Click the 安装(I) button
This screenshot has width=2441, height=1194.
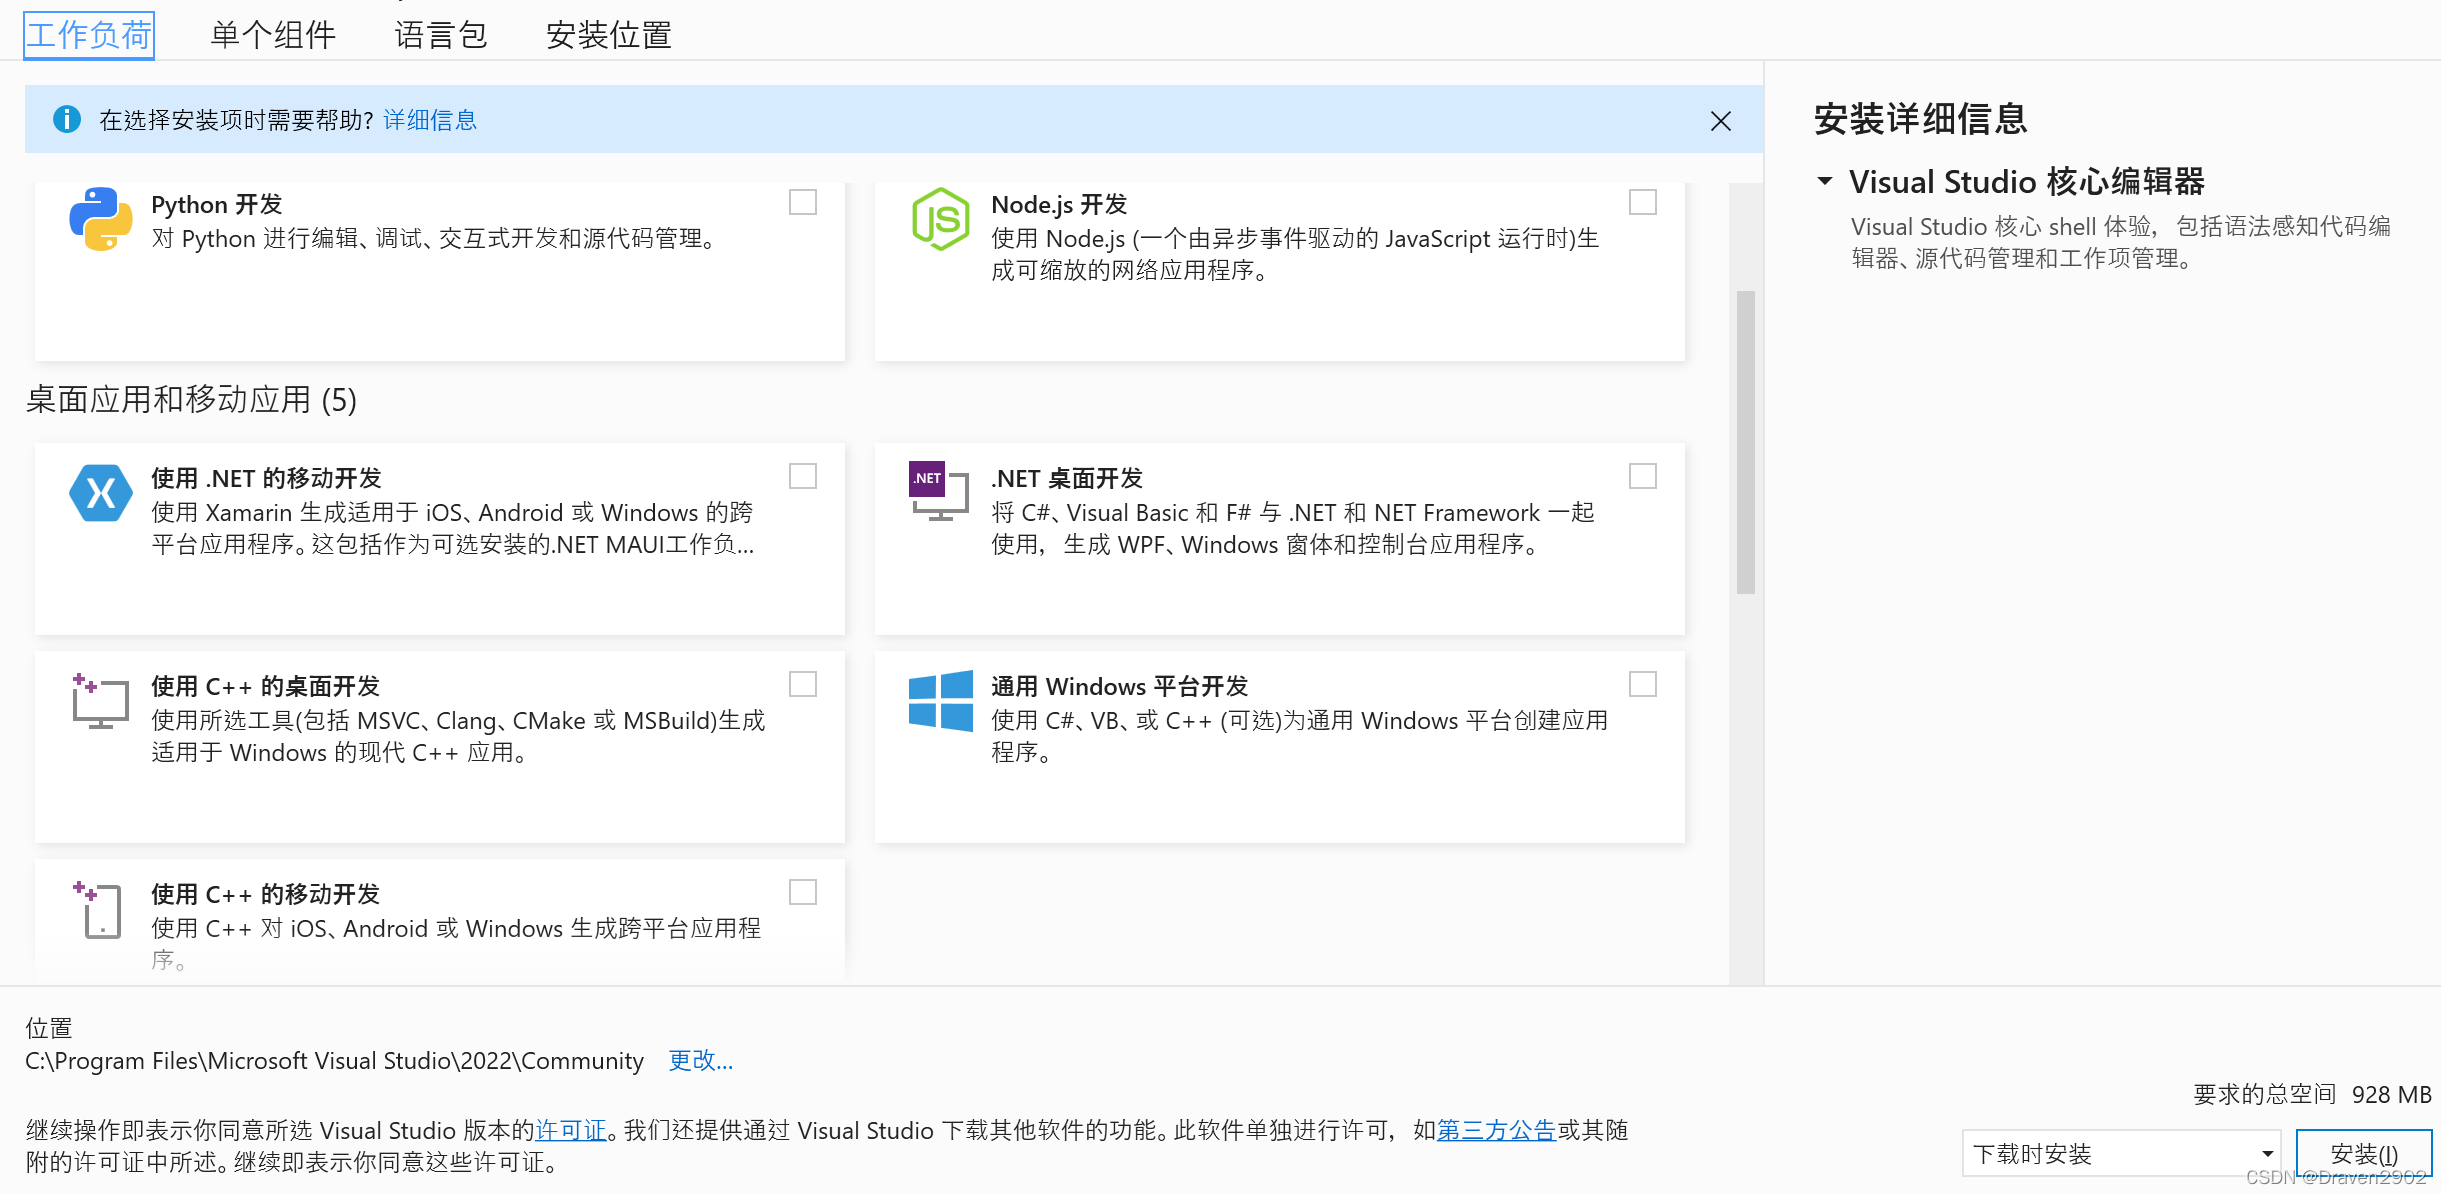[x=2364, y=1154]
